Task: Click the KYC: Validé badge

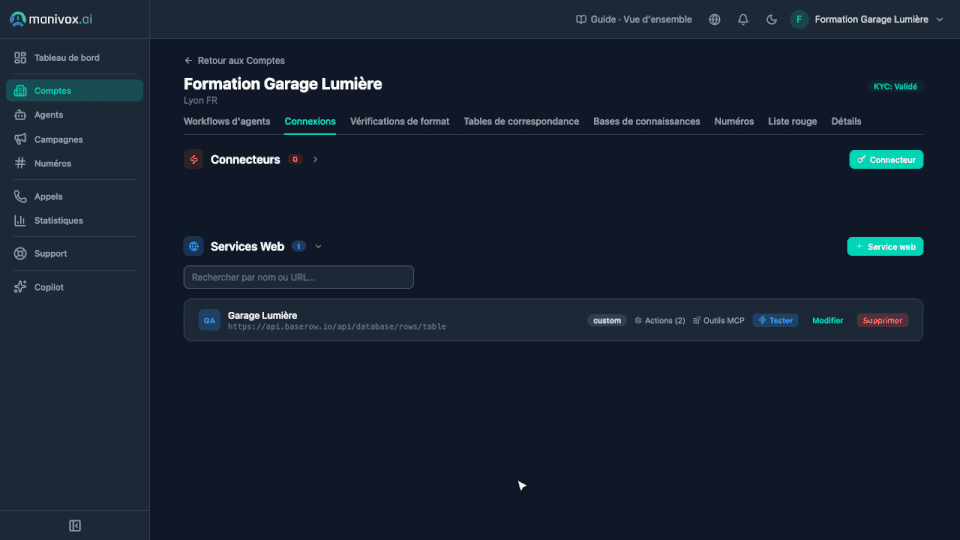Action: coord(895,86)
